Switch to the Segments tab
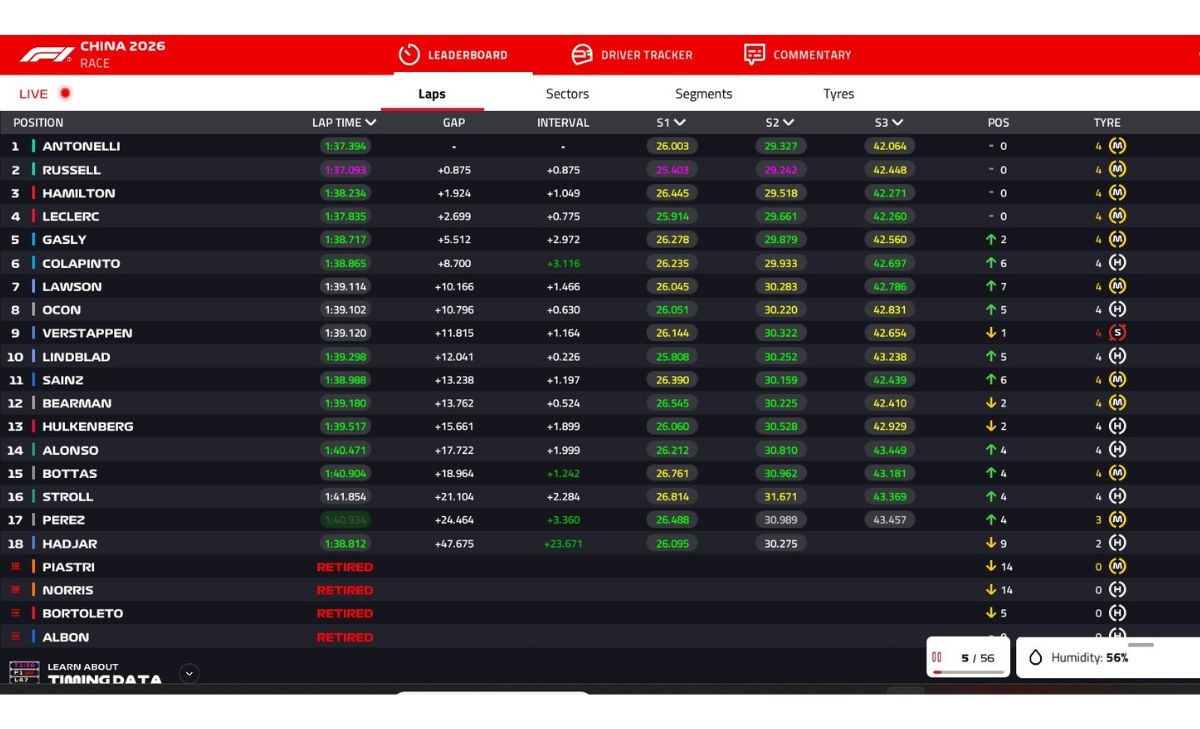This screenshot has width=1200, height=729. tap(703, 94)
